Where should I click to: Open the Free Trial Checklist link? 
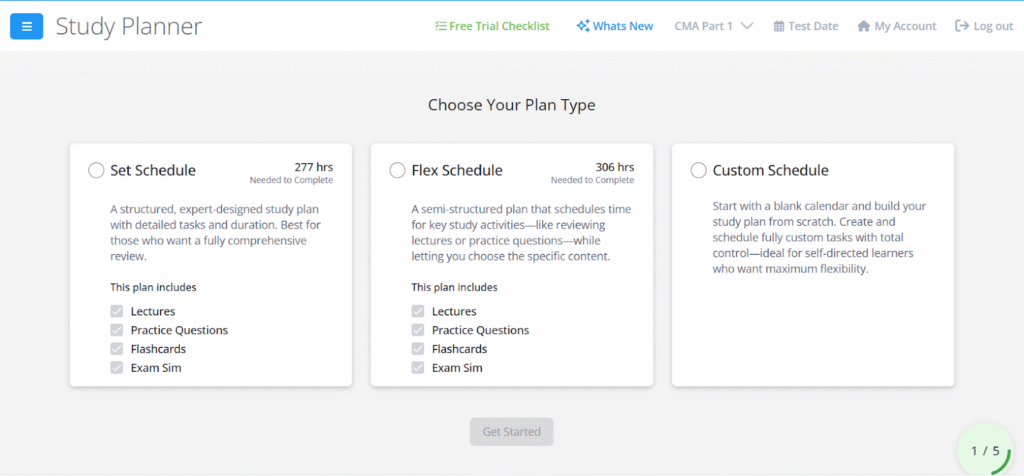pyautogui.click(x=499, y=26)
